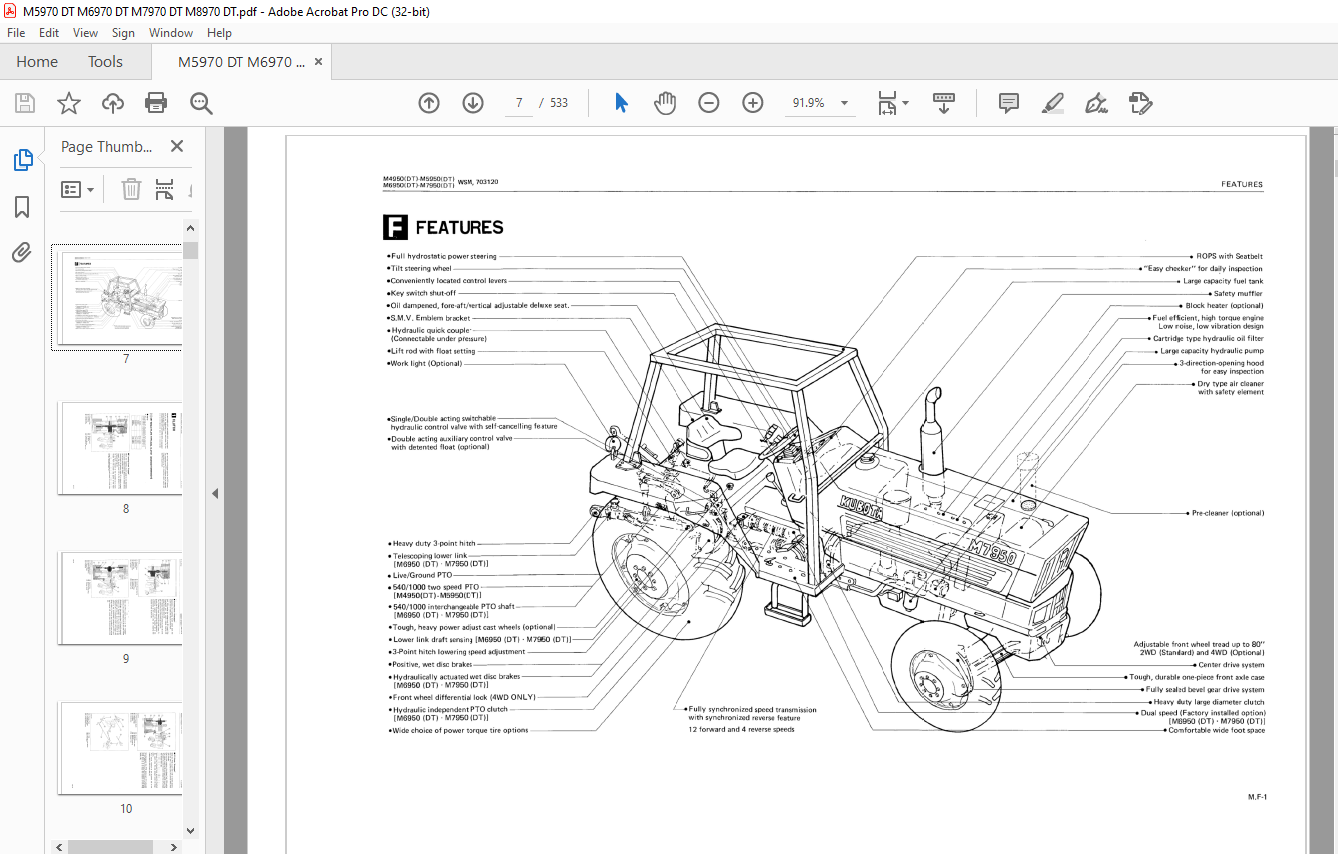This screenshot has width=1338, height=854.
Task: Click the delete pages trash icon
Action: (131, 189)
